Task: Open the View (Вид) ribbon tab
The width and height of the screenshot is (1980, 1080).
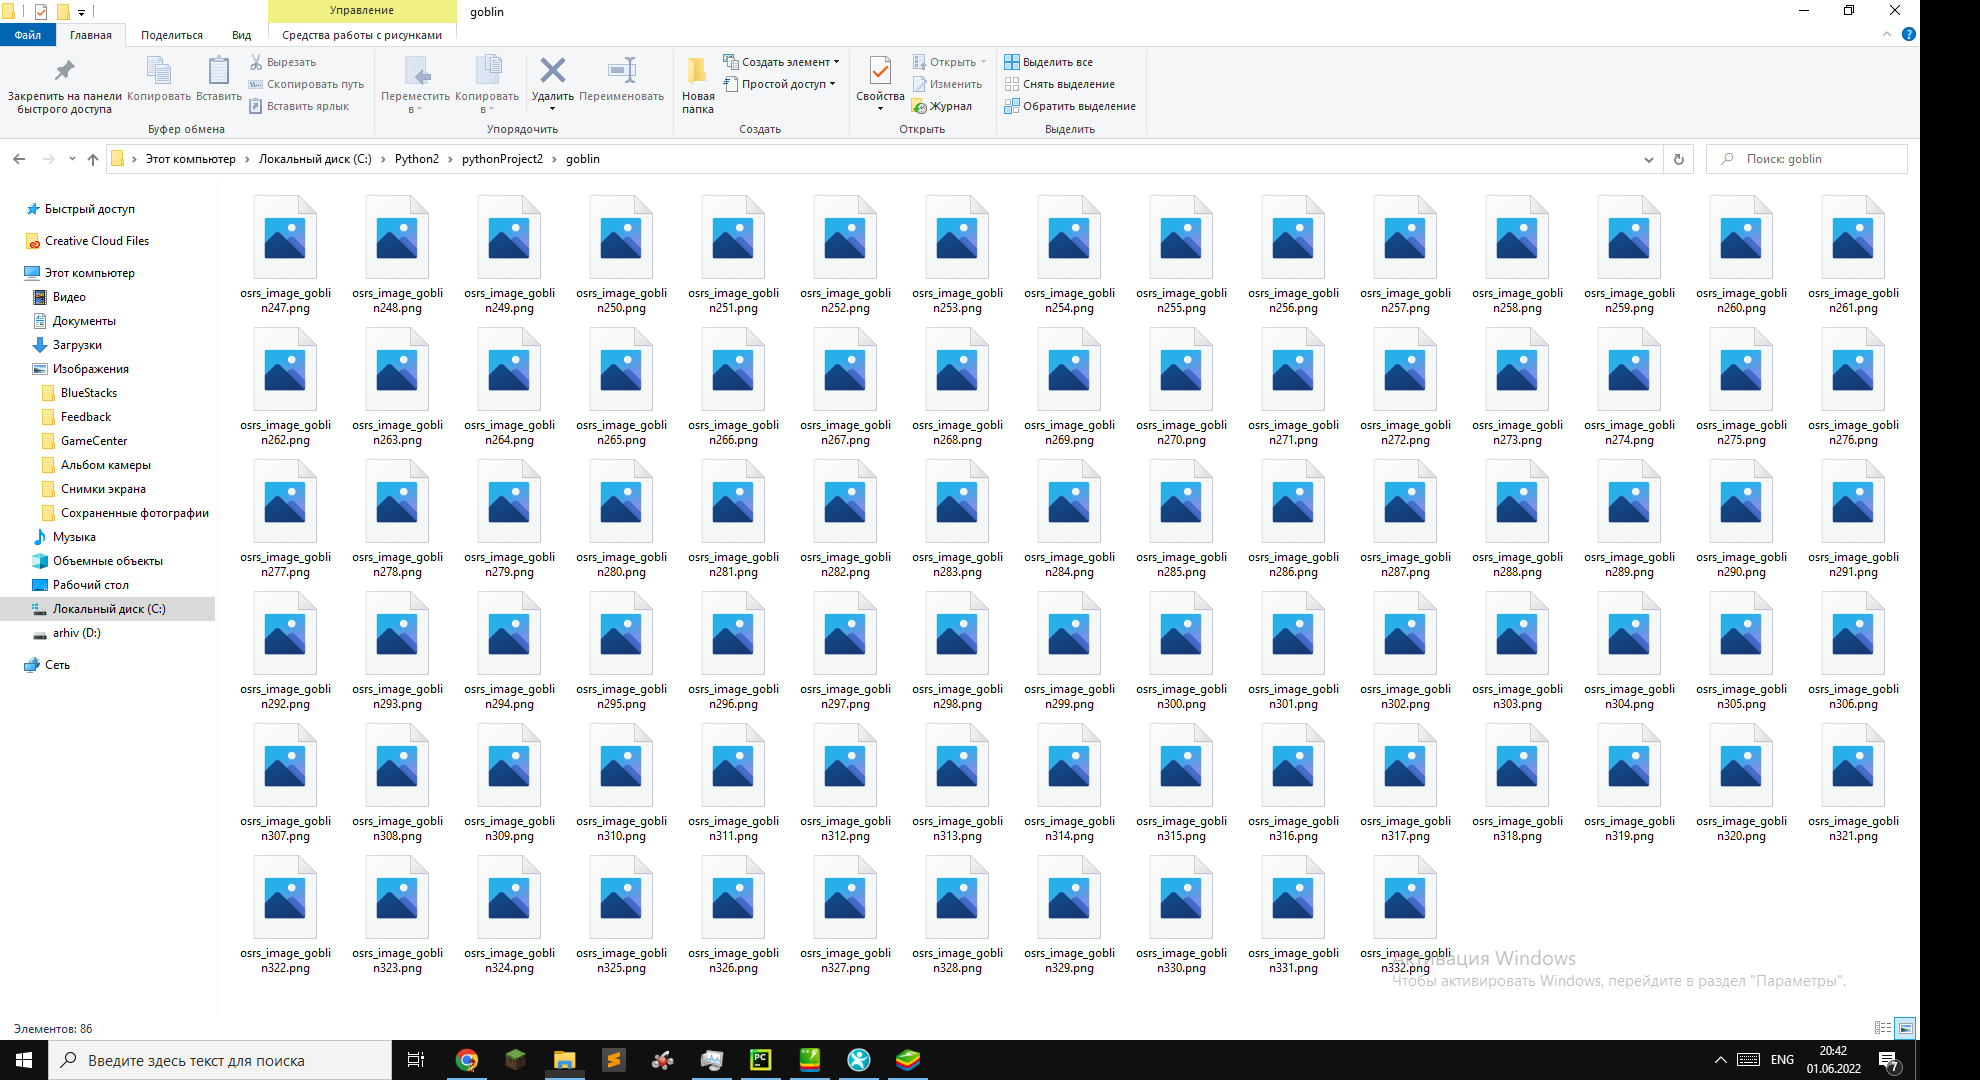Action: [x=241, y=35]
